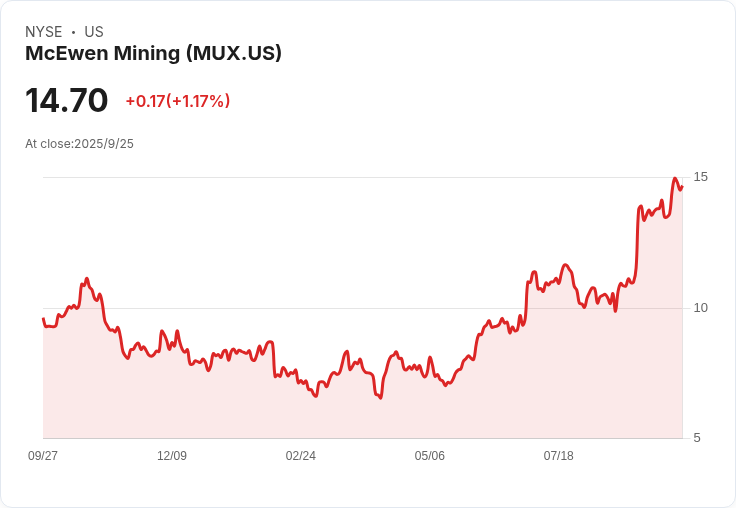The width and height of the screenshot is (736, 508).
Task: Click the 15 price axis label
Action: 700,177
